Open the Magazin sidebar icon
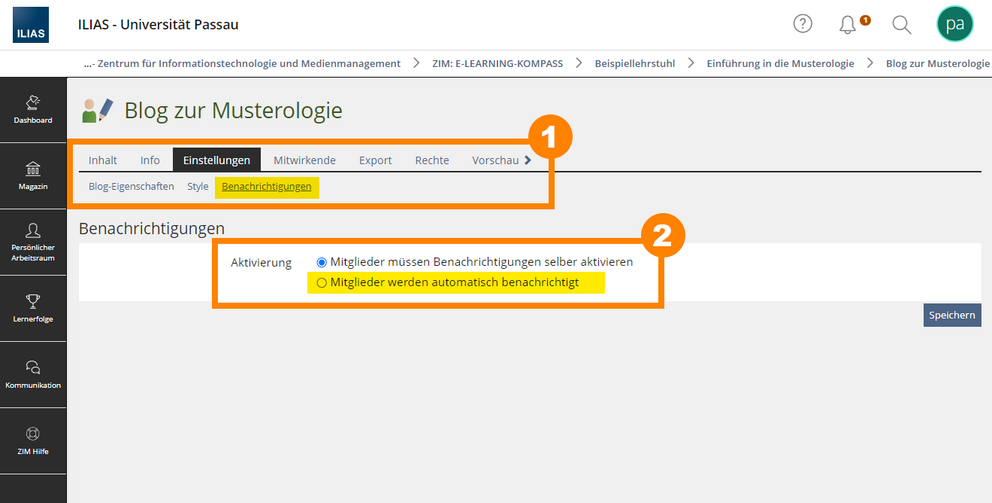Viewport: 992px width, 503px height. pyautogui.click(x=33, y=176)
